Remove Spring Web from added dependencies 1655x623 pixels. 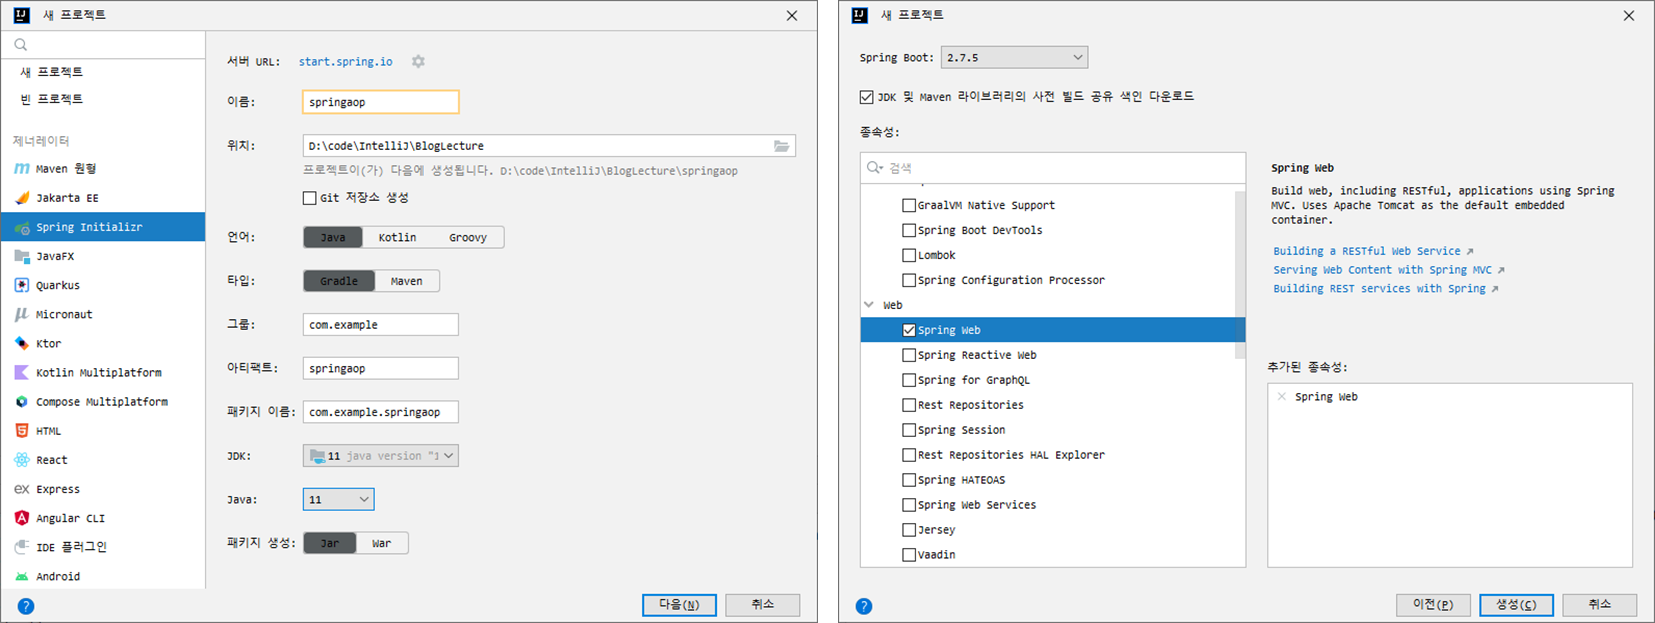click(x=1282, y=397)
